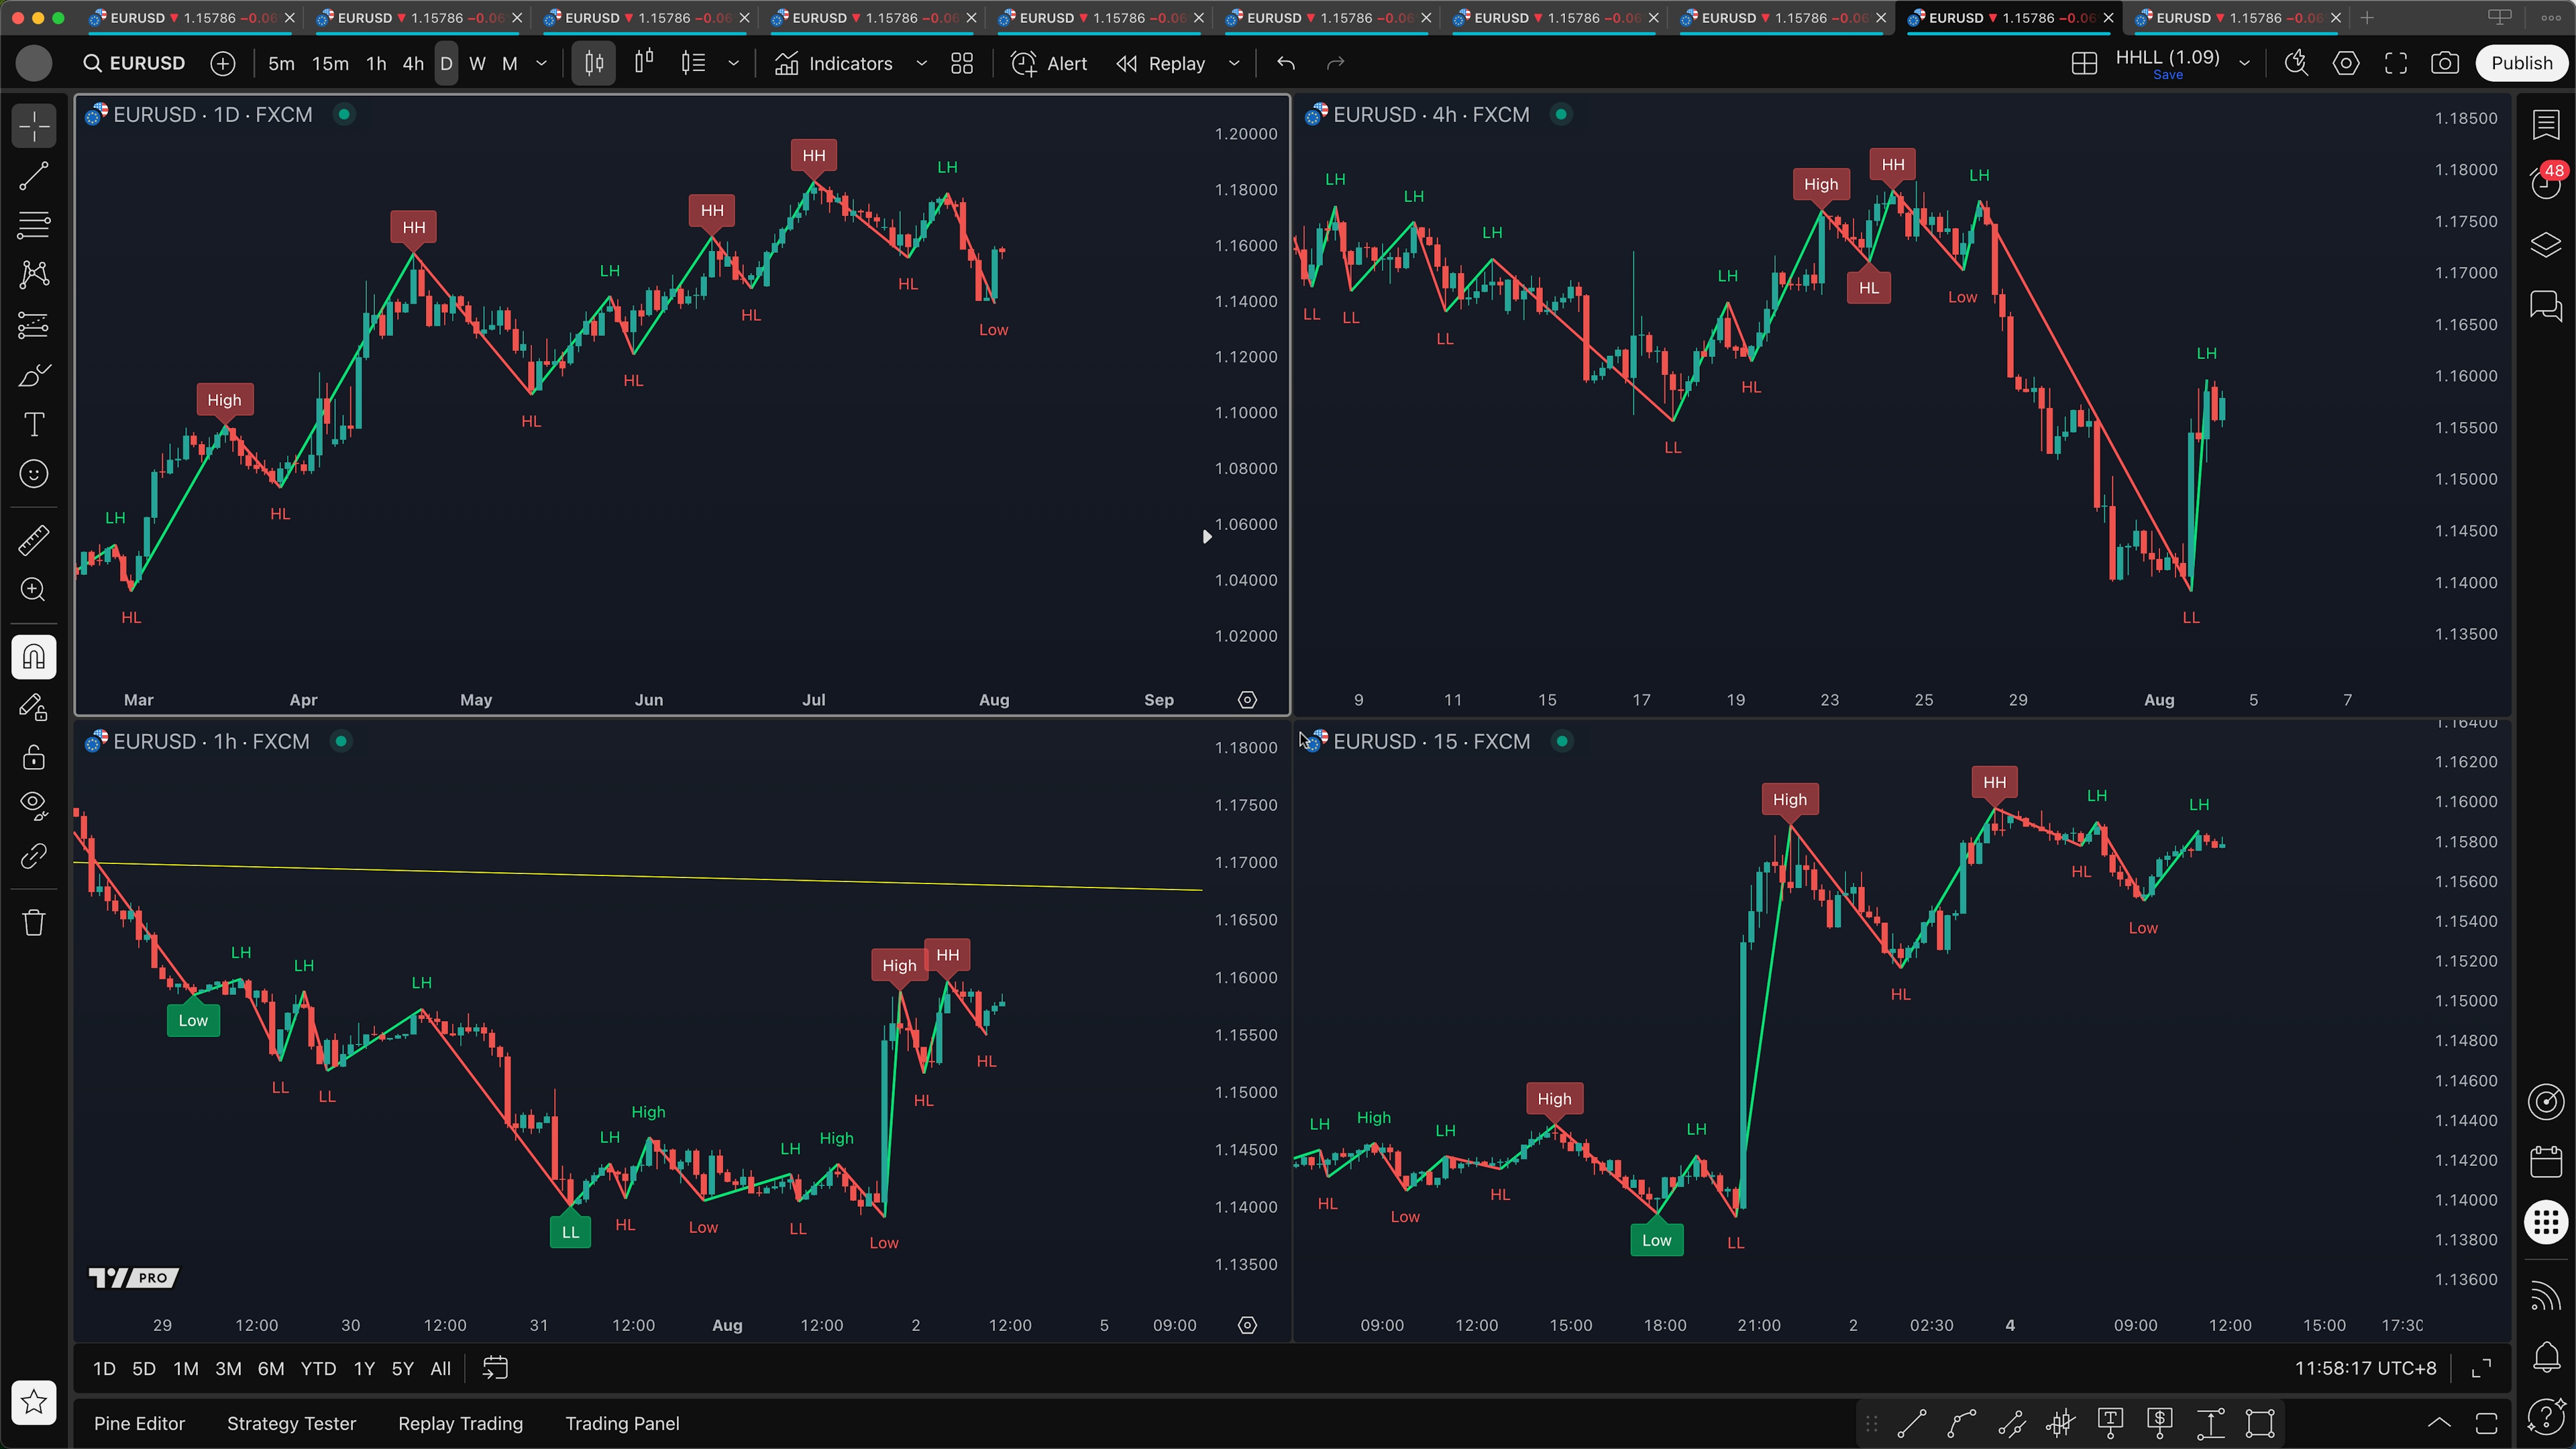Open the emoji icons tool
This screenshot has height=1449, width=2576.
pos(34,474)
